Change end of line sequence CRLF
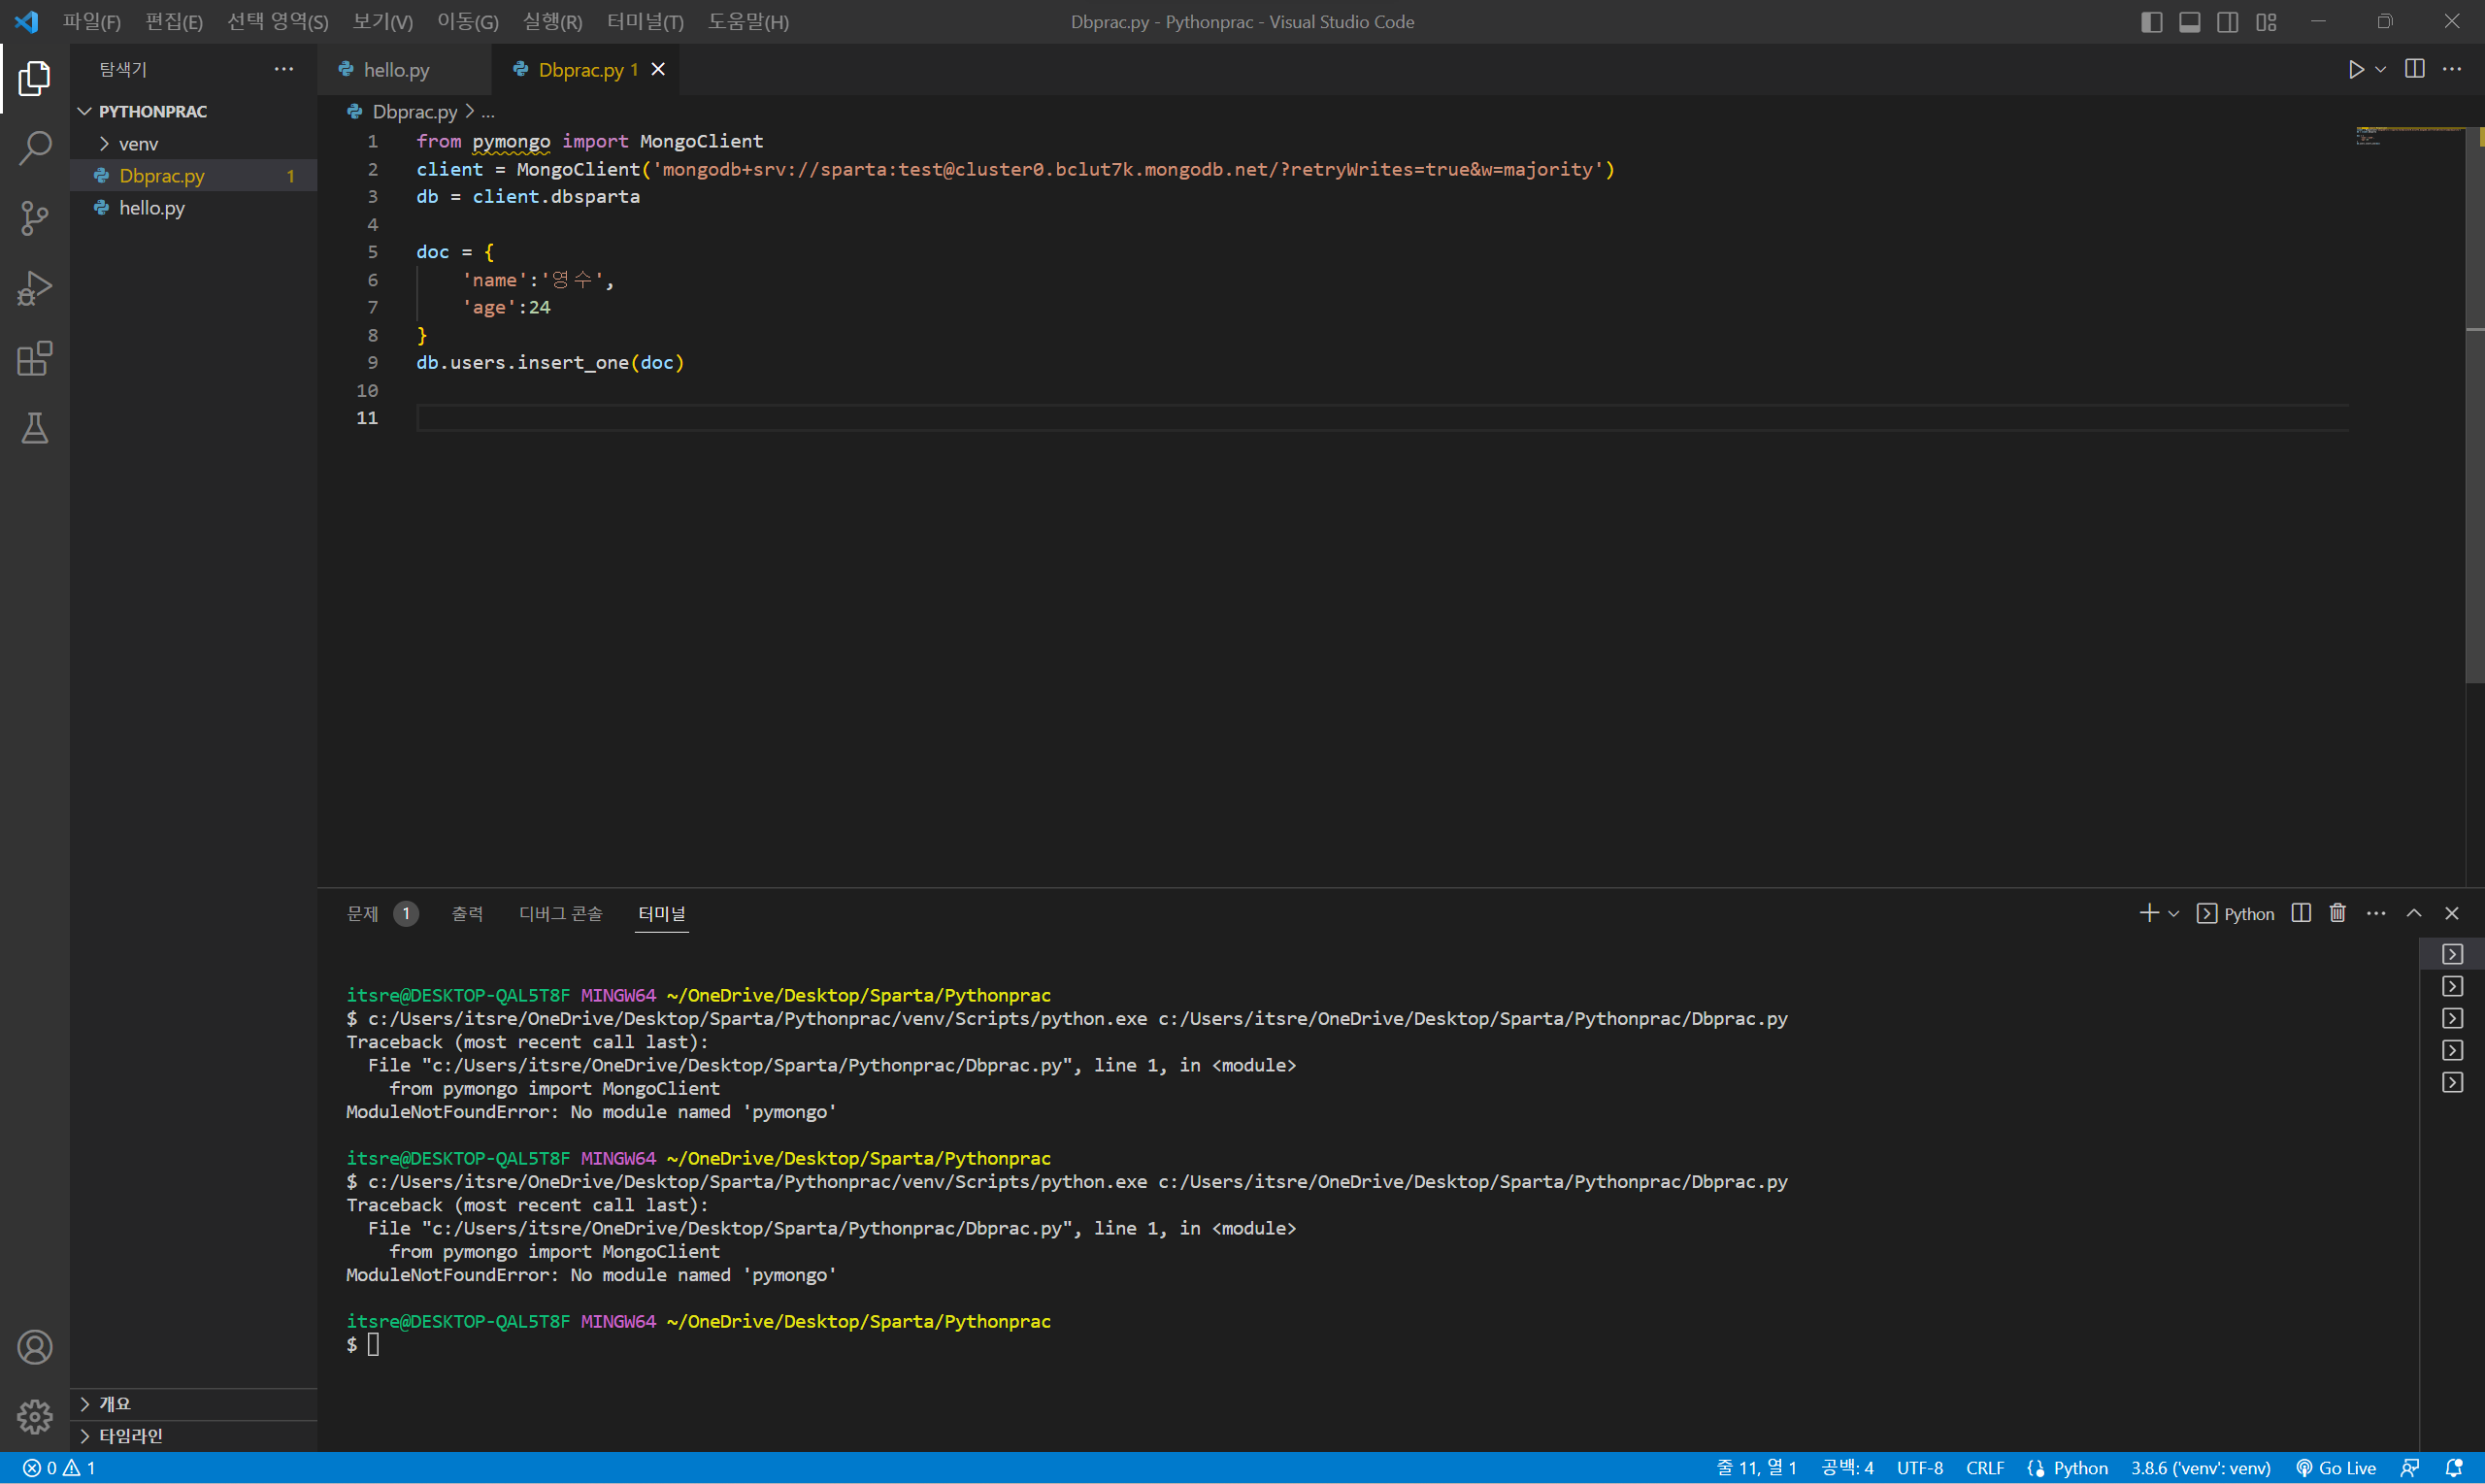Image resolution: width=2485 pixels, height=1484 pixels. [x=1985, y=1468]
